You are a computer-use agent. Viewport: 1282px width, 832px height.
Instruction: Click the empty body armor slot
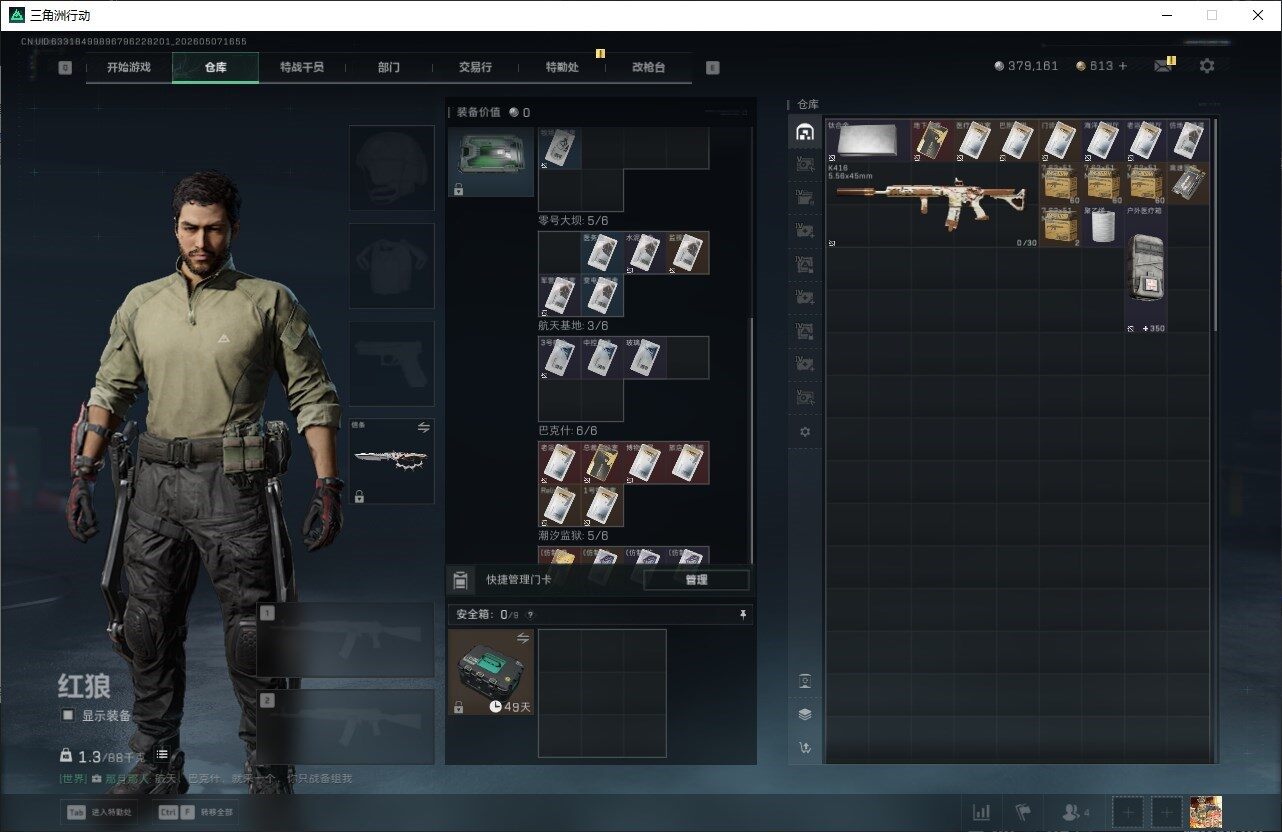(391, 265)
